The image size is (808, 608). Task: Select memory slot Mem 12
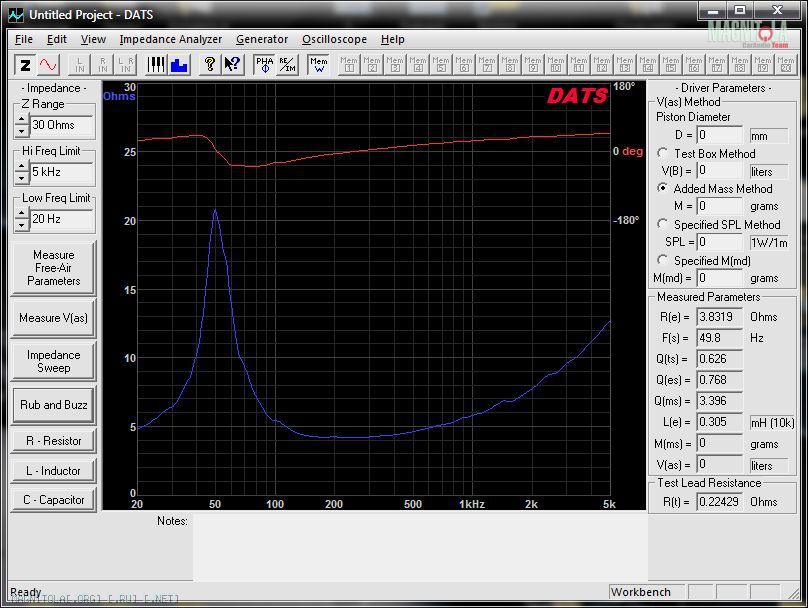[601, 65]
